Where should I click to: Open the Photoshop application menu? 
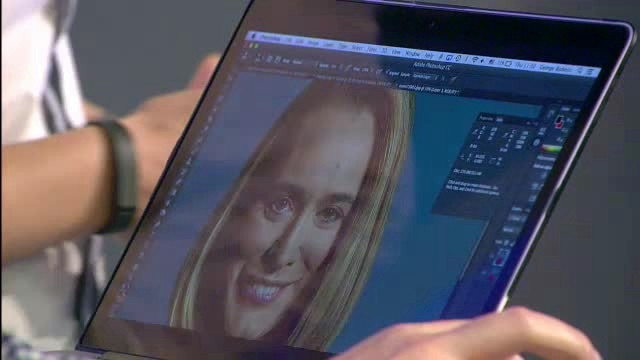[271, 38]
